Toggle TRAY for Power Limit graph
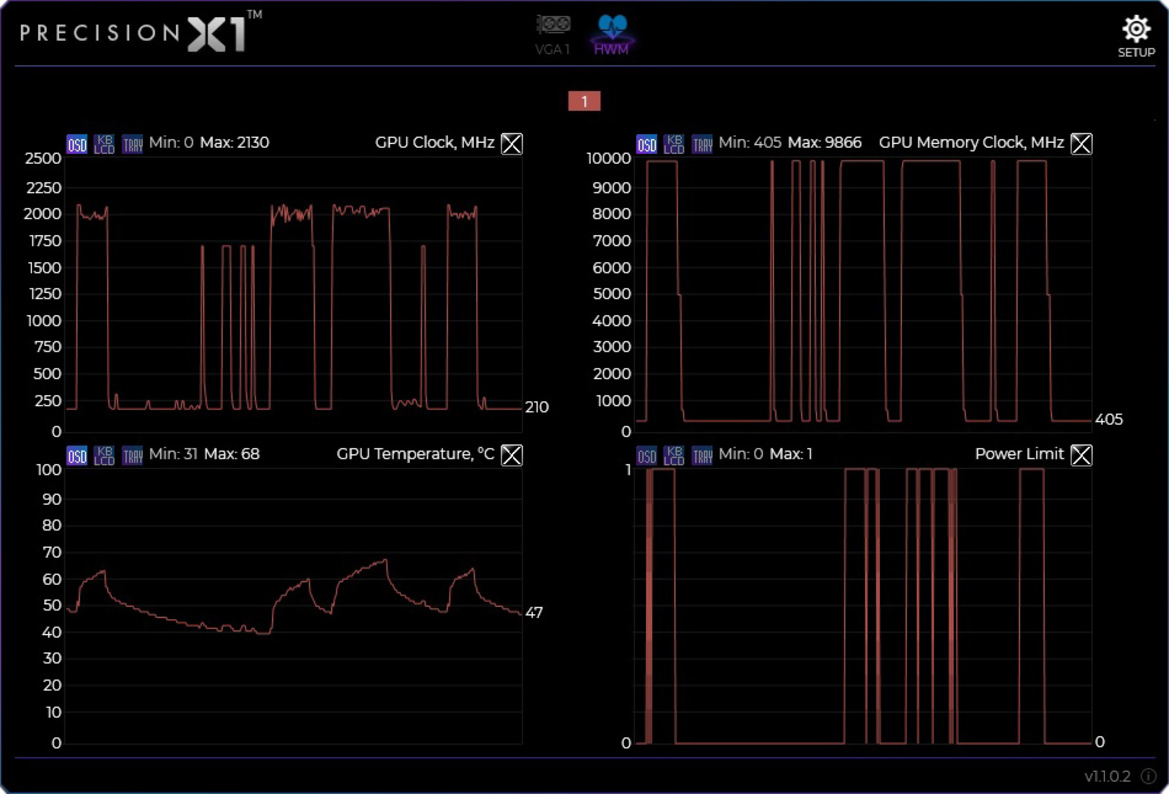1169x794 pixels. [702, 456]
